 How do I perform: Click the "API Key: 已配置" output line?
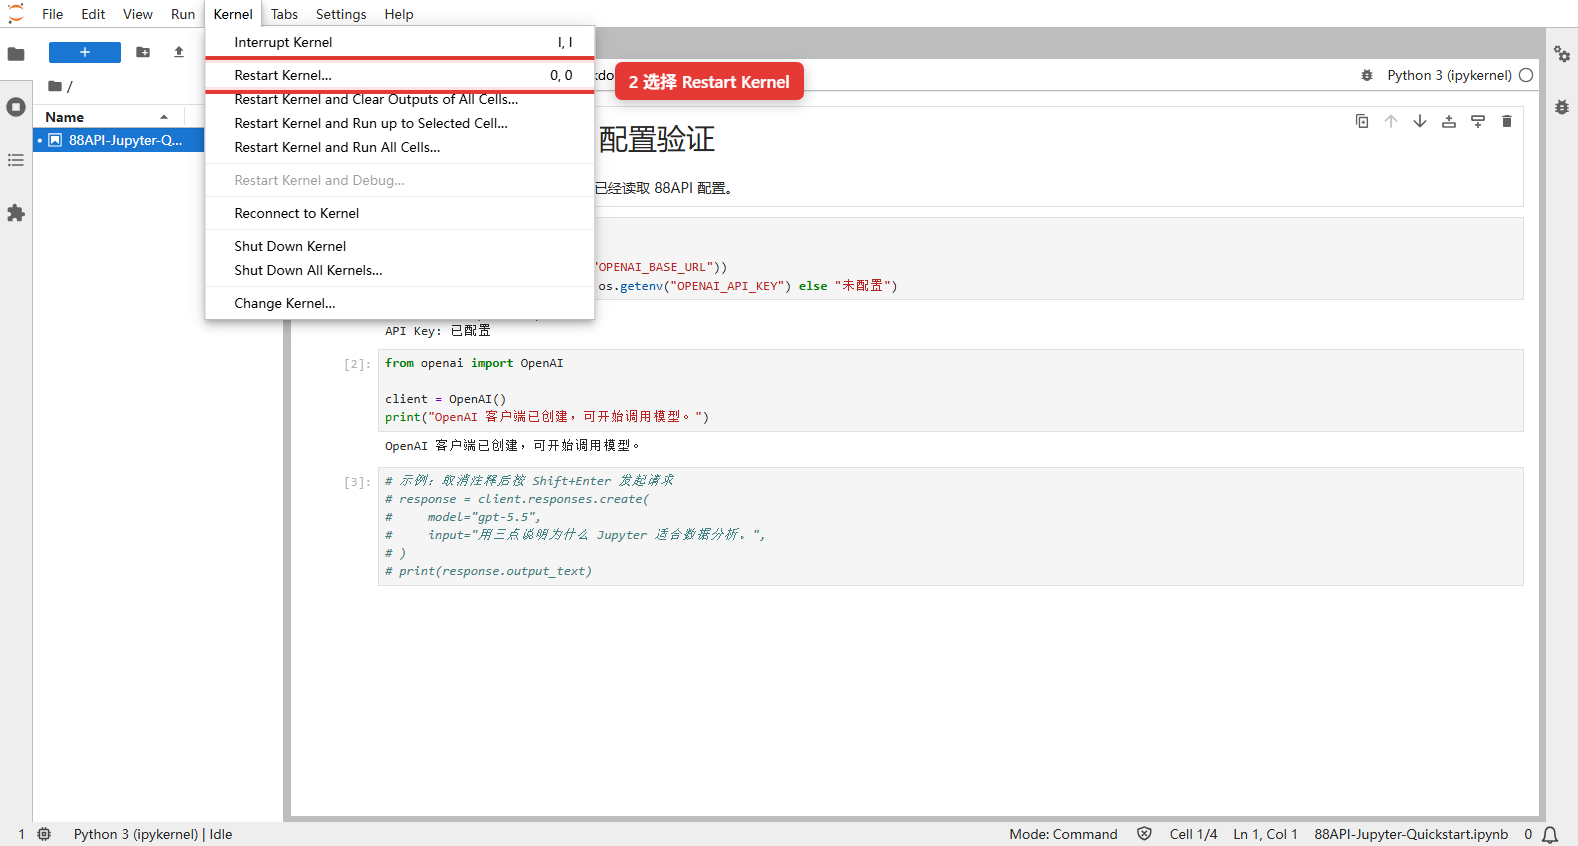pos(438,331)
